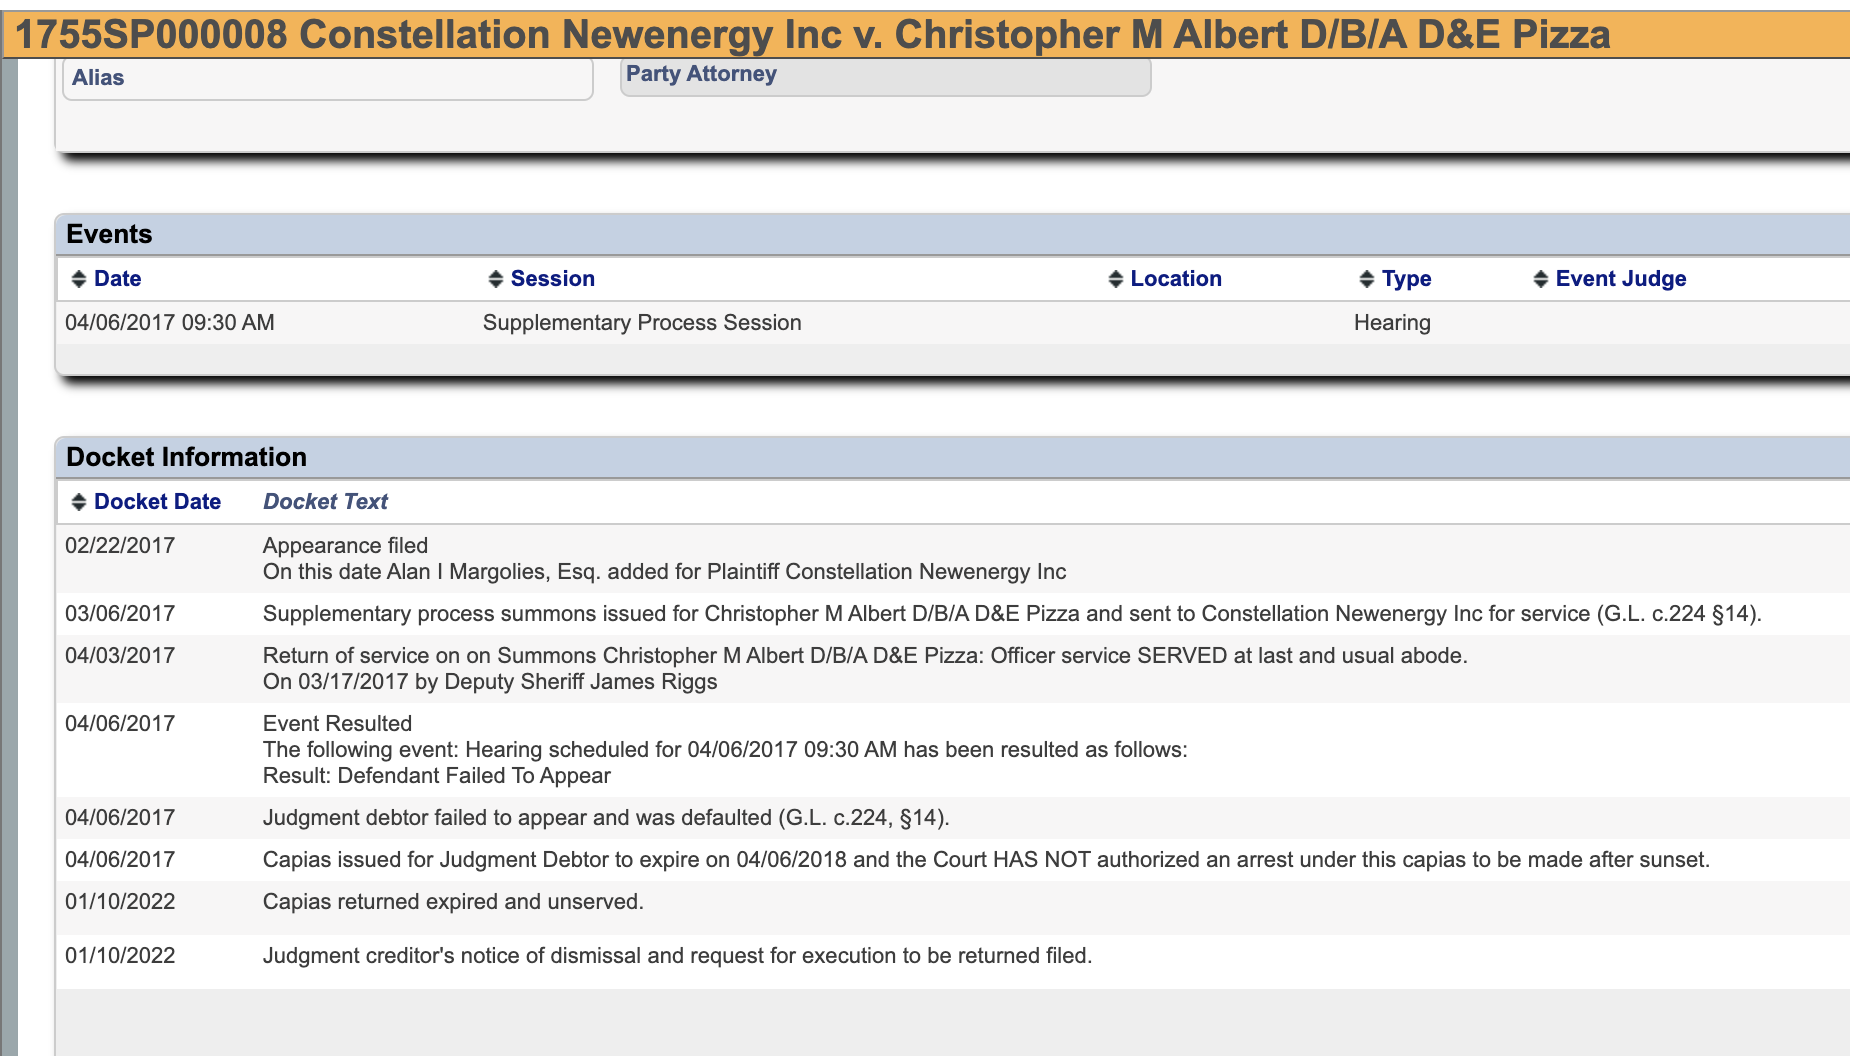
Task: Click the sort arrows beside Docket Date
Action: [79, 502]
